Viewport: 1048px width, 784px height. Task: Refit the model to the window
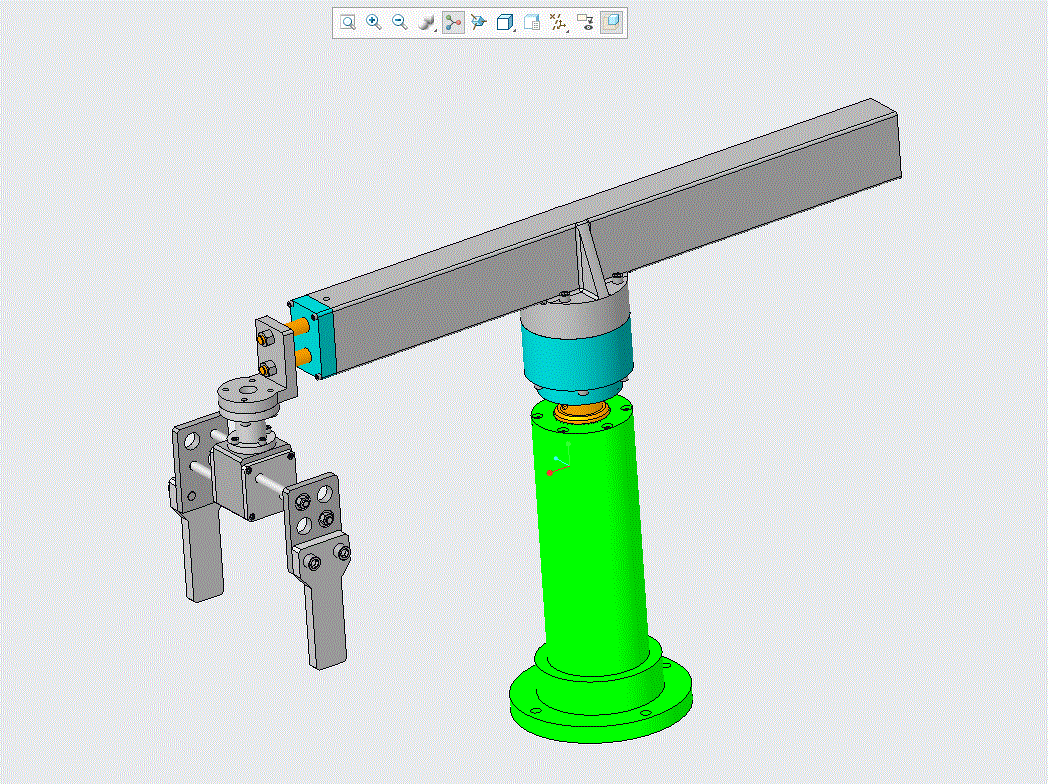pyautogui.click(x=348, y=23)
